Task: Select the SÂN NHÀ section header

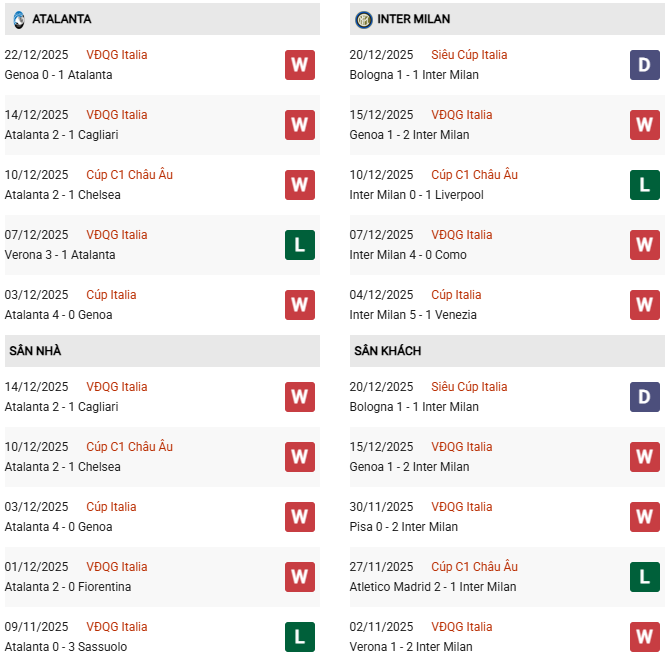Action: pos(36,351)
